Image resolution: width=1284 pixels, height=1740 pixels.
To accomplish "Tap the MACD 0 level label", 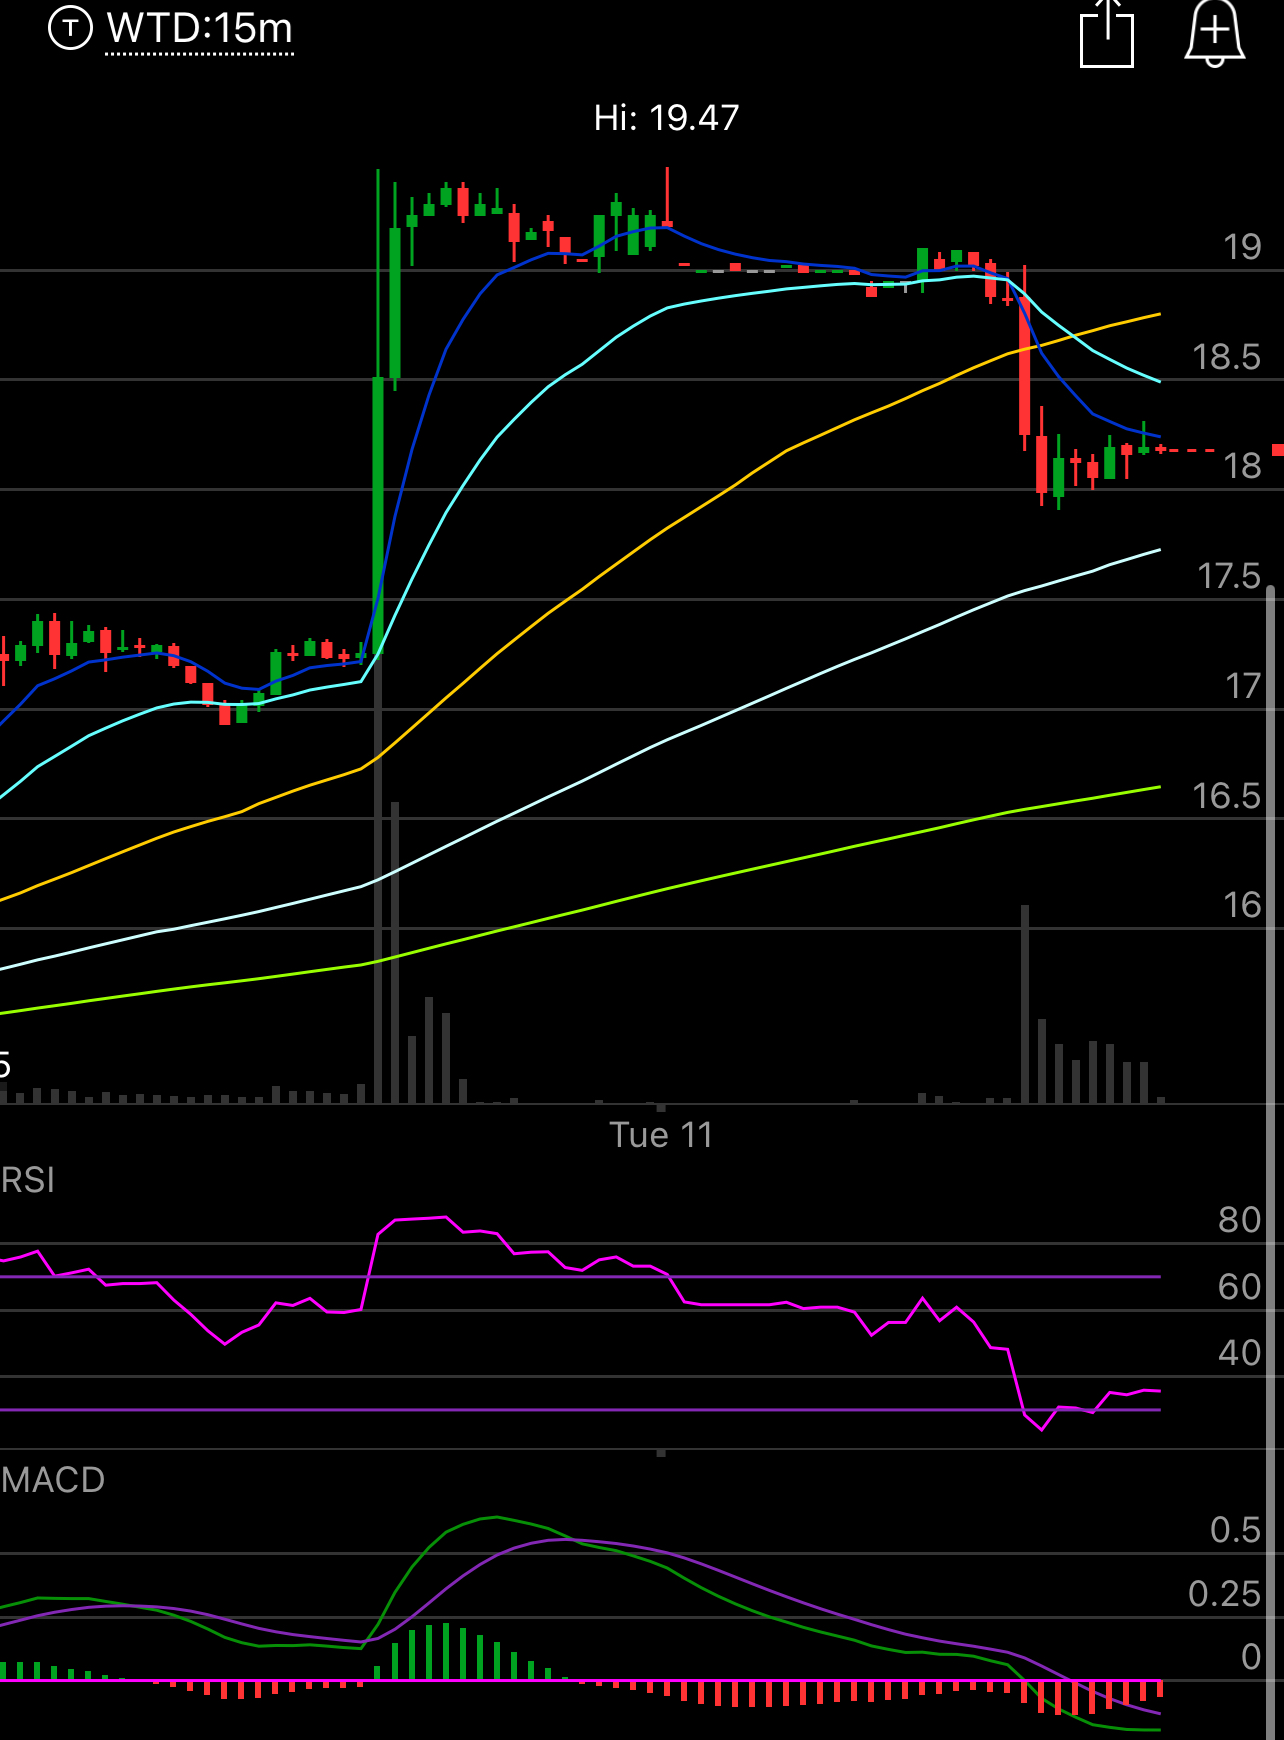I will (x=1251, y=1657).
